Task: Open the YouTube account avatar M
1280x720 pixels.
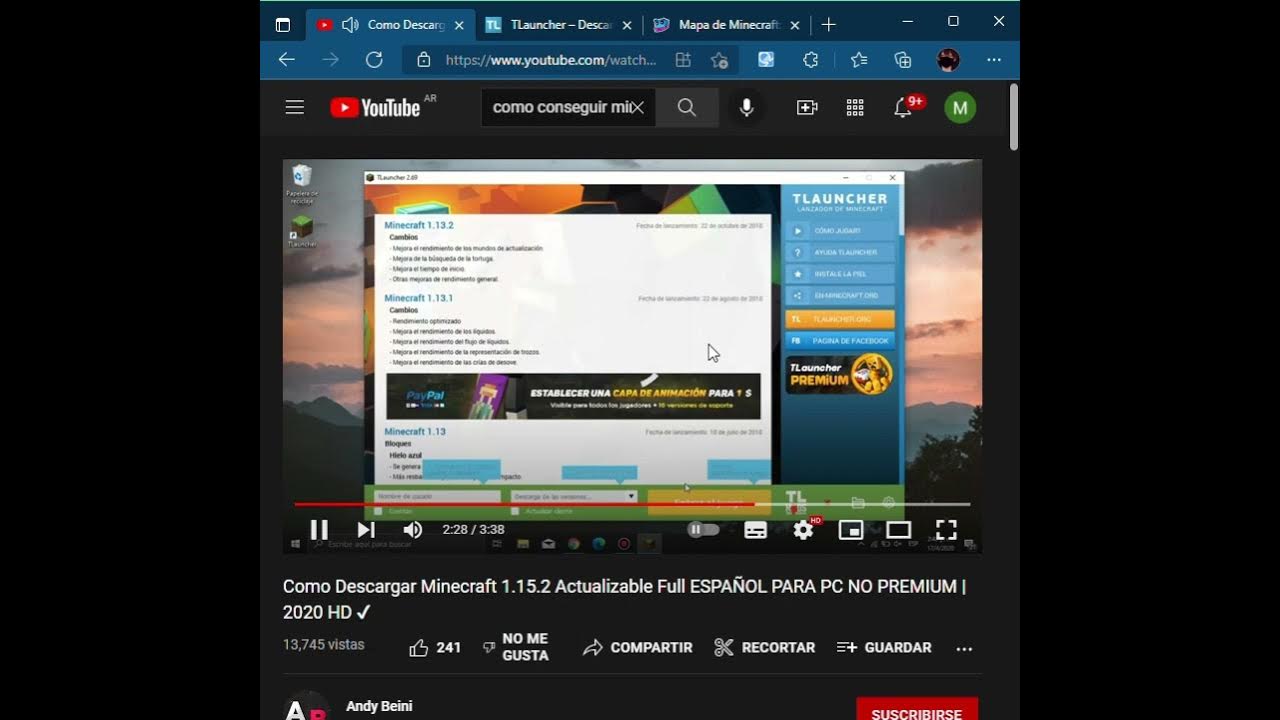Action: coord(960,107)
